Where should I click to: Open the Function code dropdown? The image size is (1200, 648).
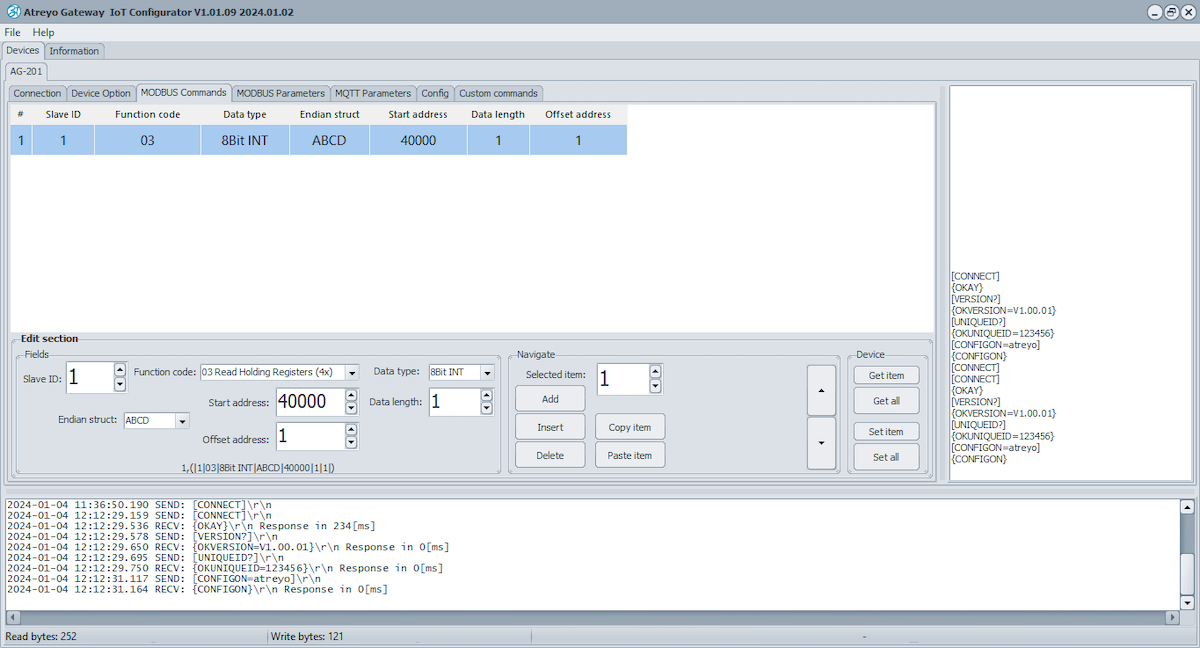pos(351,372)
